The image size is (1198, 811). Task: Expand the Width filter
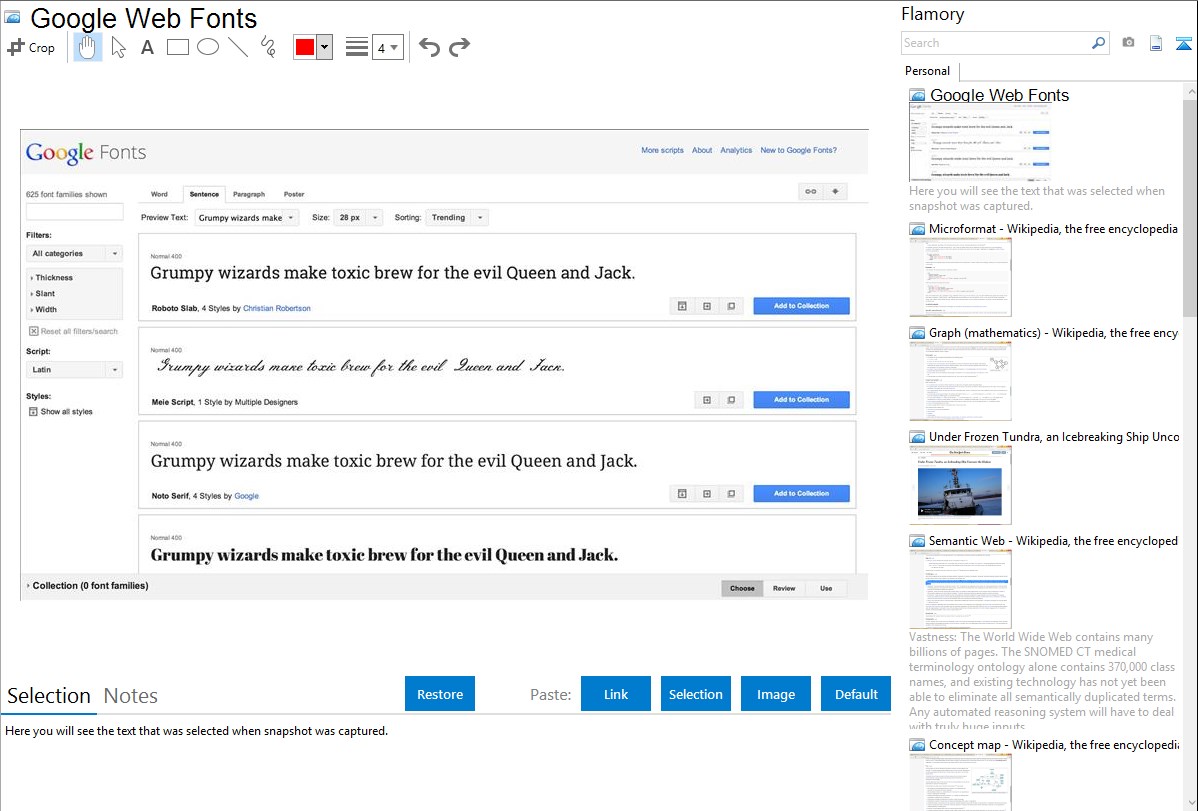tap(44, 310)
